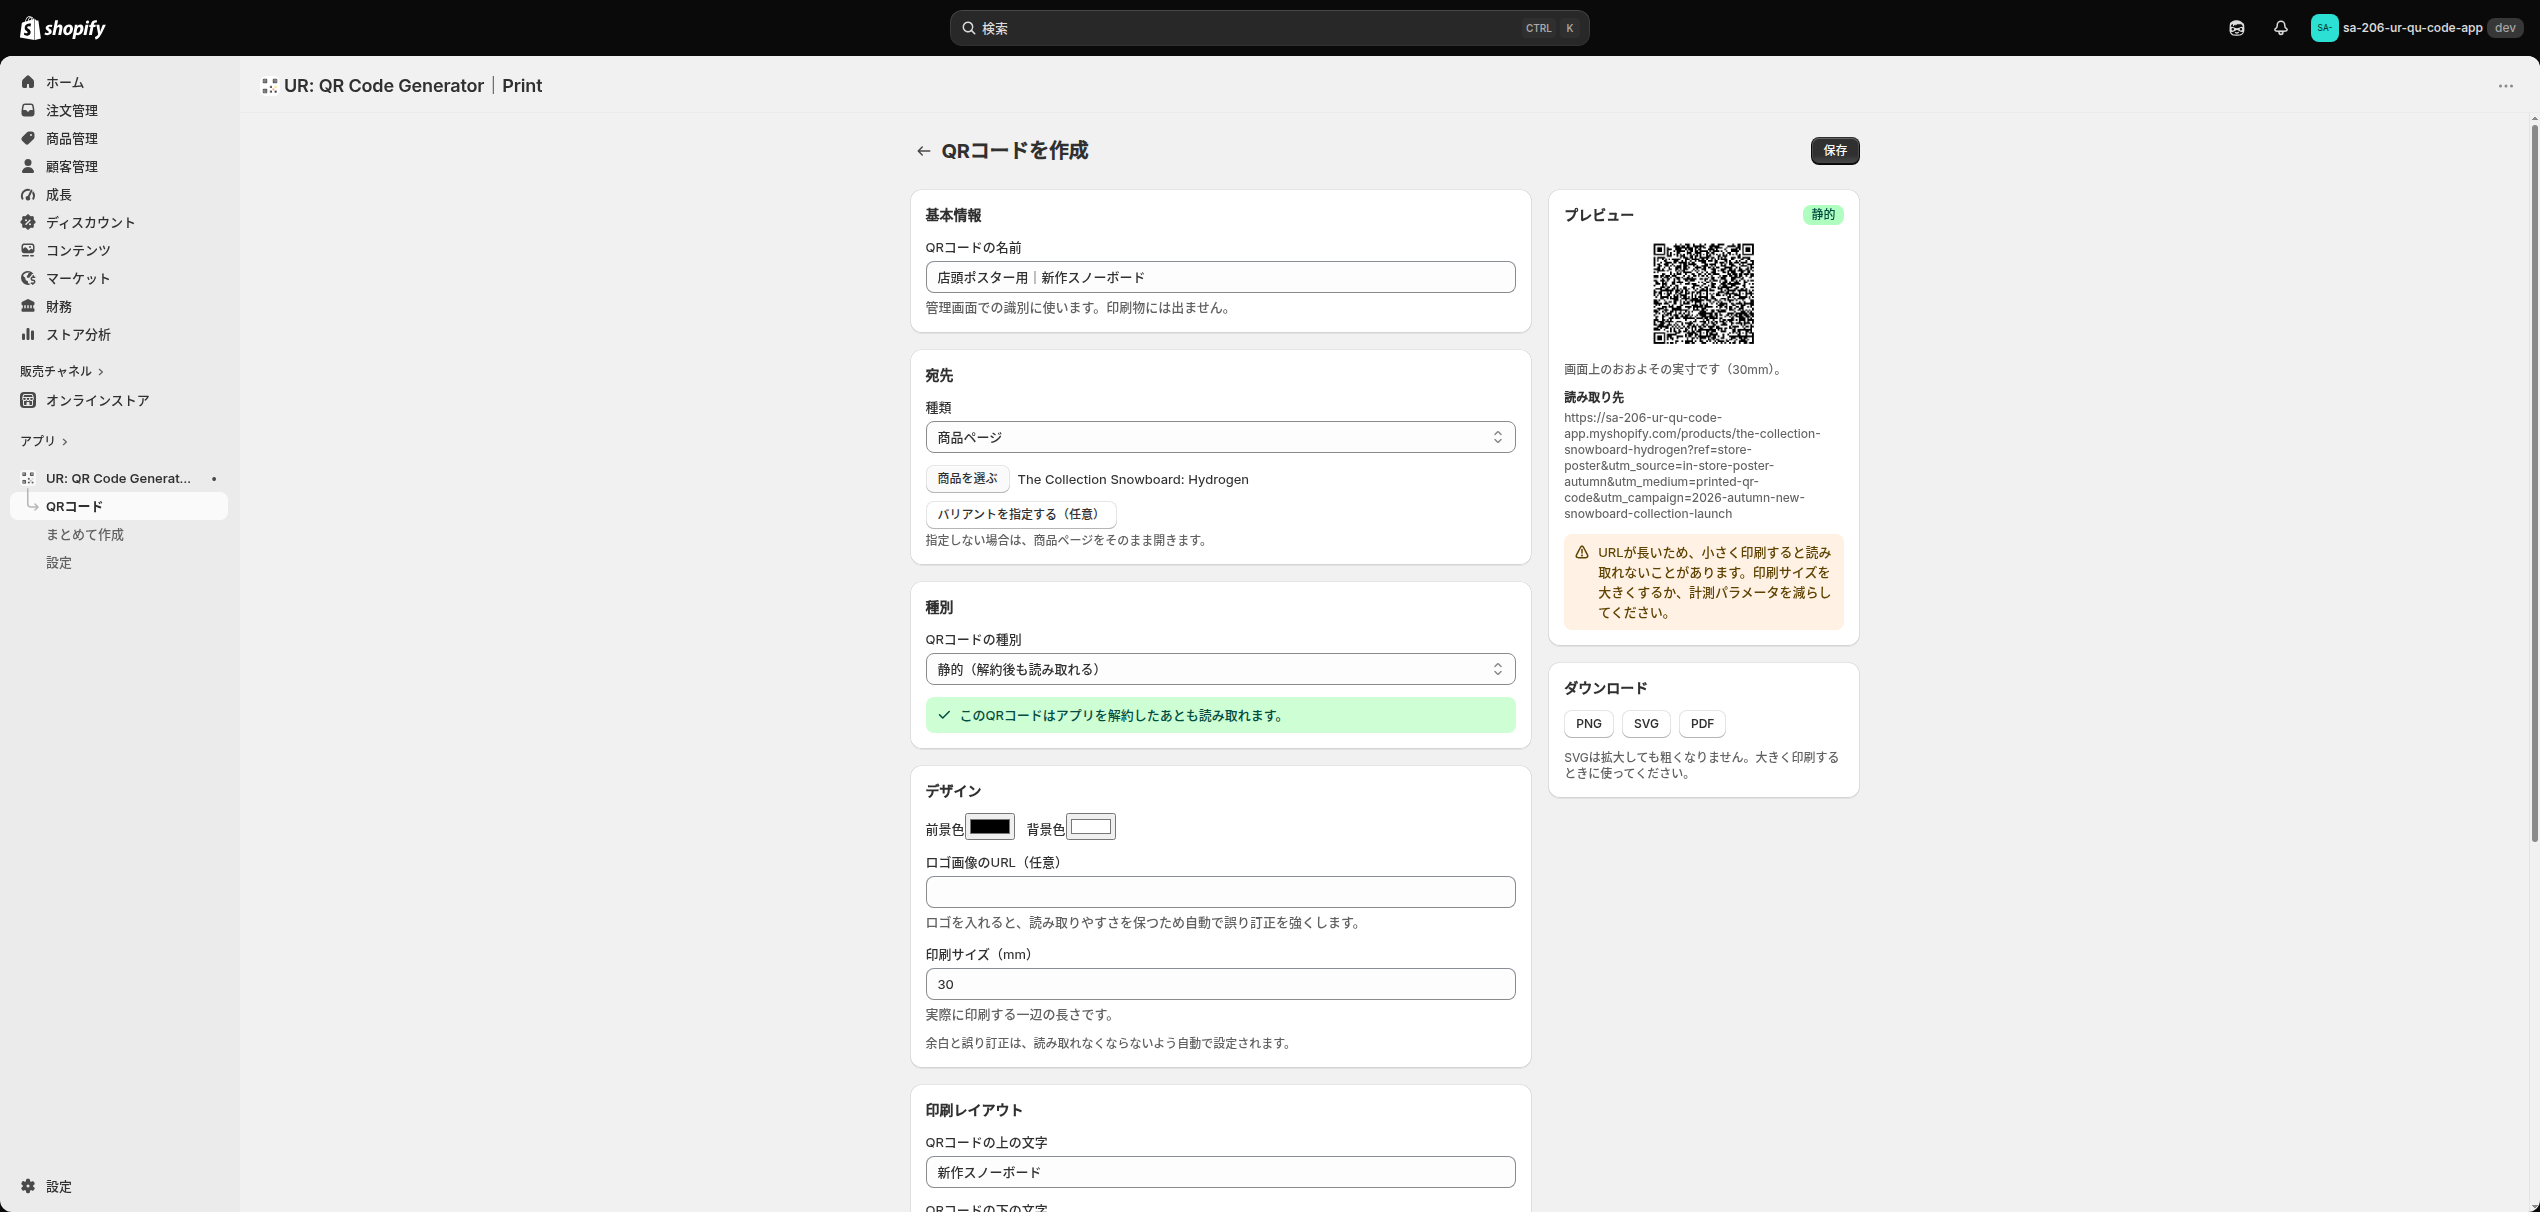Viewport: 2540px width, 1212px height.
Task: Download QR code as PDF
Action: tap(1702, 724)
